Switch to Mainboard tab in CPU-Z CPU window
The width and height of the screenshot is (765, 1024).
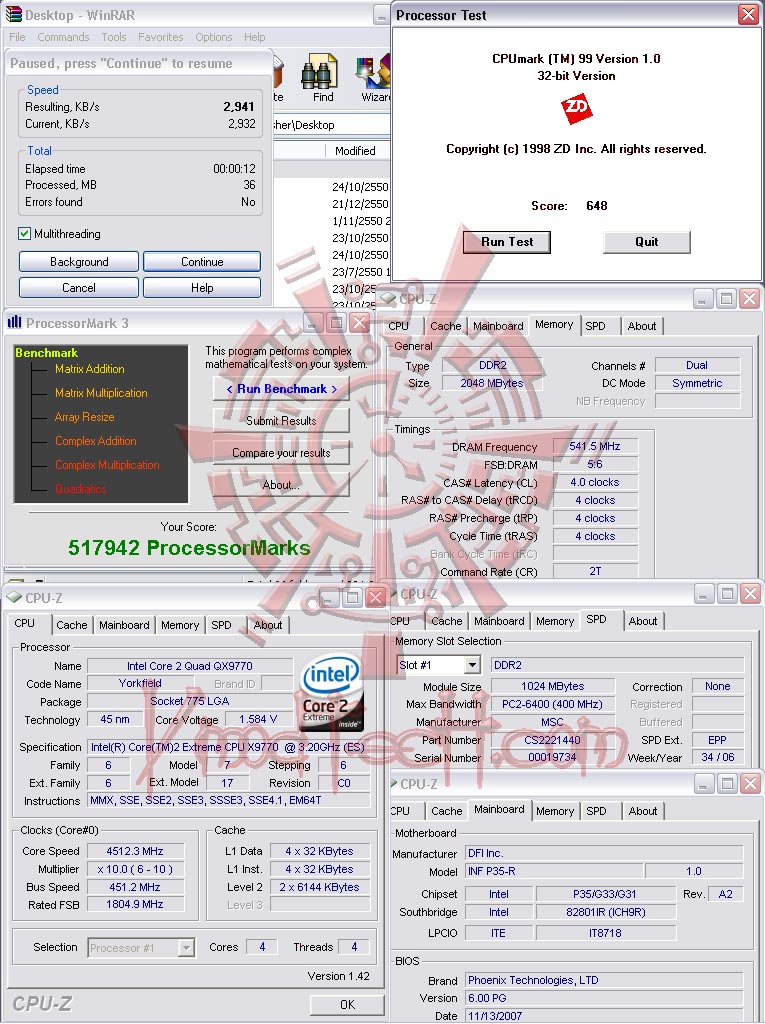pyautogui.click(x=124, y=625)
